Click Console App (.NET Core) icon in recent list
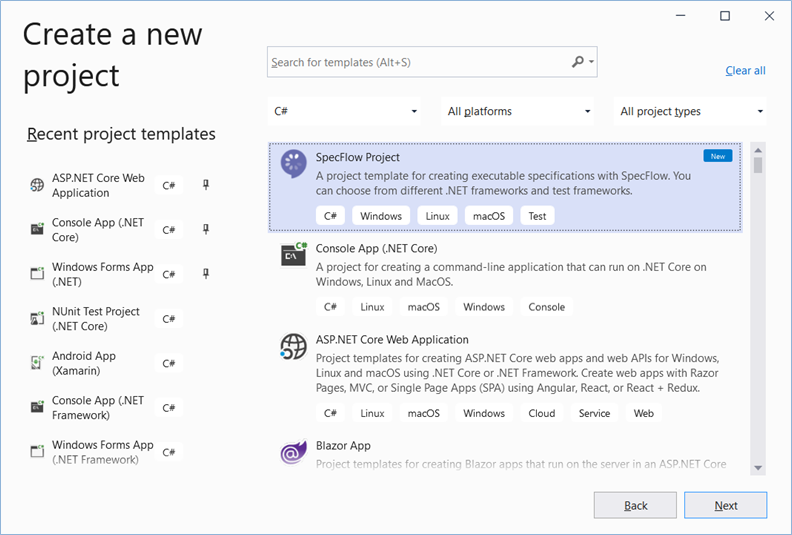Viewport: 792px width, 535px height. pos(37,229)
